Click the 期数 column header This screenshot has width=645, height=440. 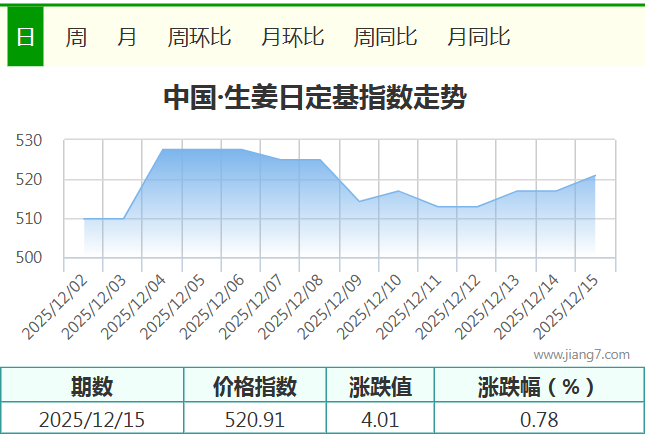pyautogui.click(x=92, y=386)
